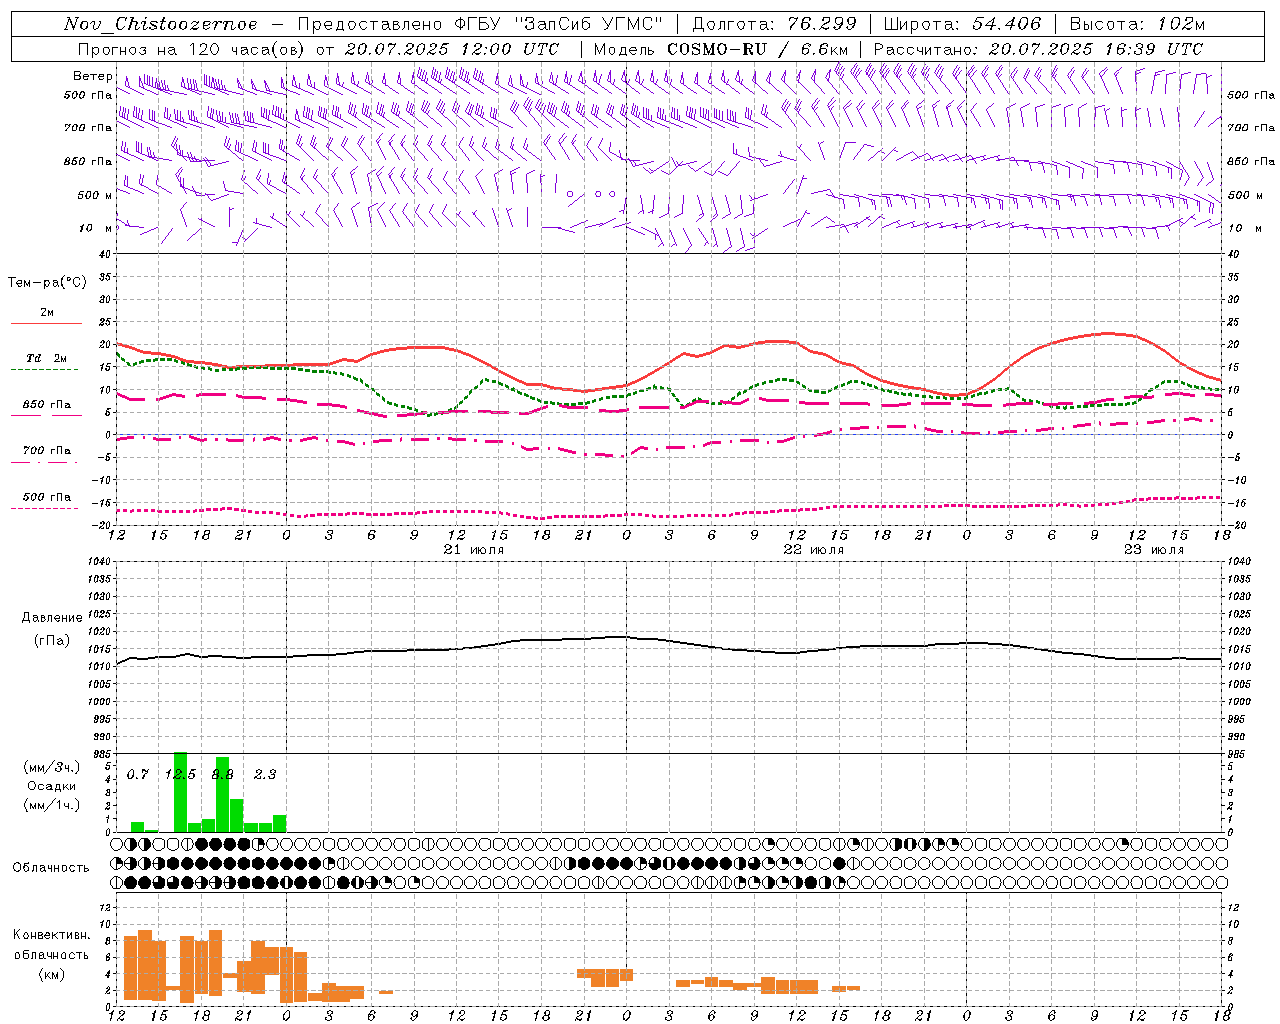Click the 23 июля date label
The width and height of the screenshot is (1280, 1024).
point(1154,550)
